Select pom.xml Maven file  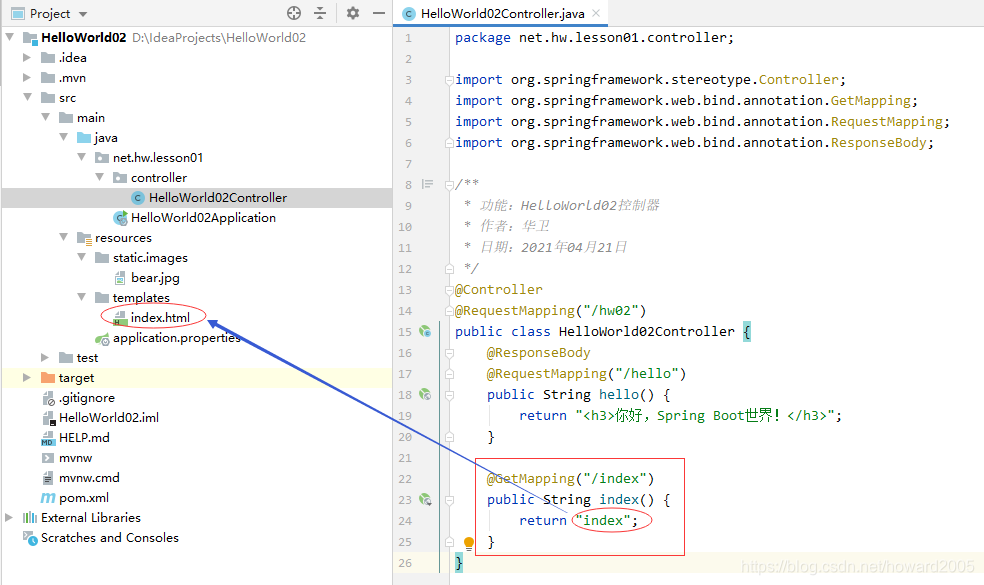pyautogui.click(x=83, y=498)
